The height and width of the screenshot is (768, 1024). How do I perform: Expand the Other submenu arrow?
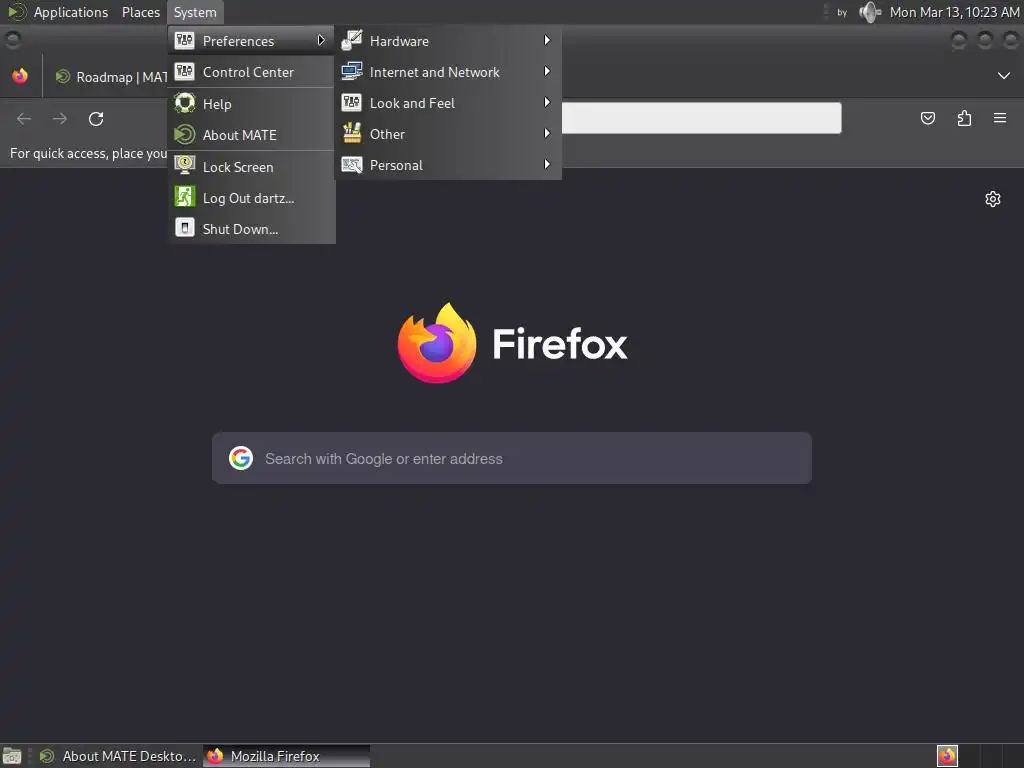(x=547, y=133)
